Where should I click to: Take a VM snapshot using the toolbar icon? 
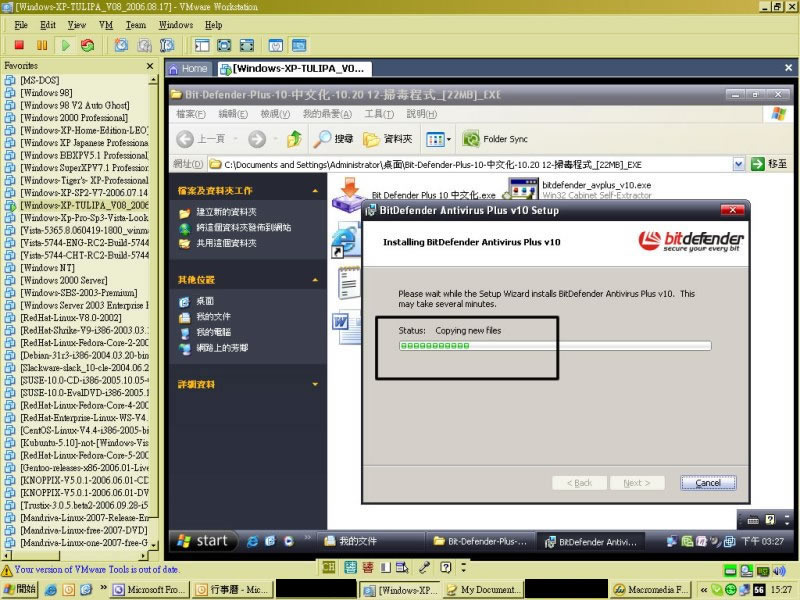point(121,45)
